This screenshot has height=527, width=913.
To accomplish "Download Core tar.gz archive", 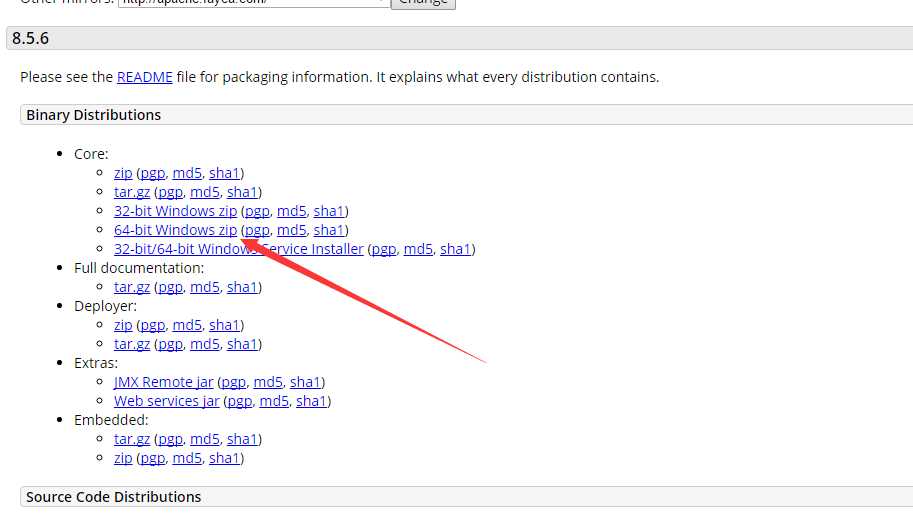I will point(132,192).
